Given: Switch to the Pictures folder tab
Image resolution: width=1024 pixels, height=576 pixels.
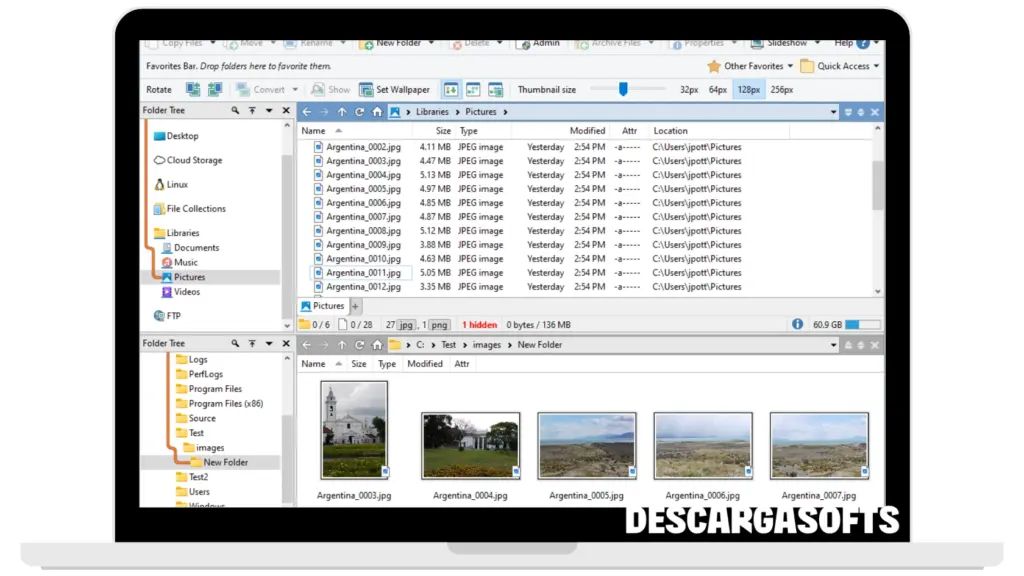Looking at the screenshot, I should [x=323, y=306].
